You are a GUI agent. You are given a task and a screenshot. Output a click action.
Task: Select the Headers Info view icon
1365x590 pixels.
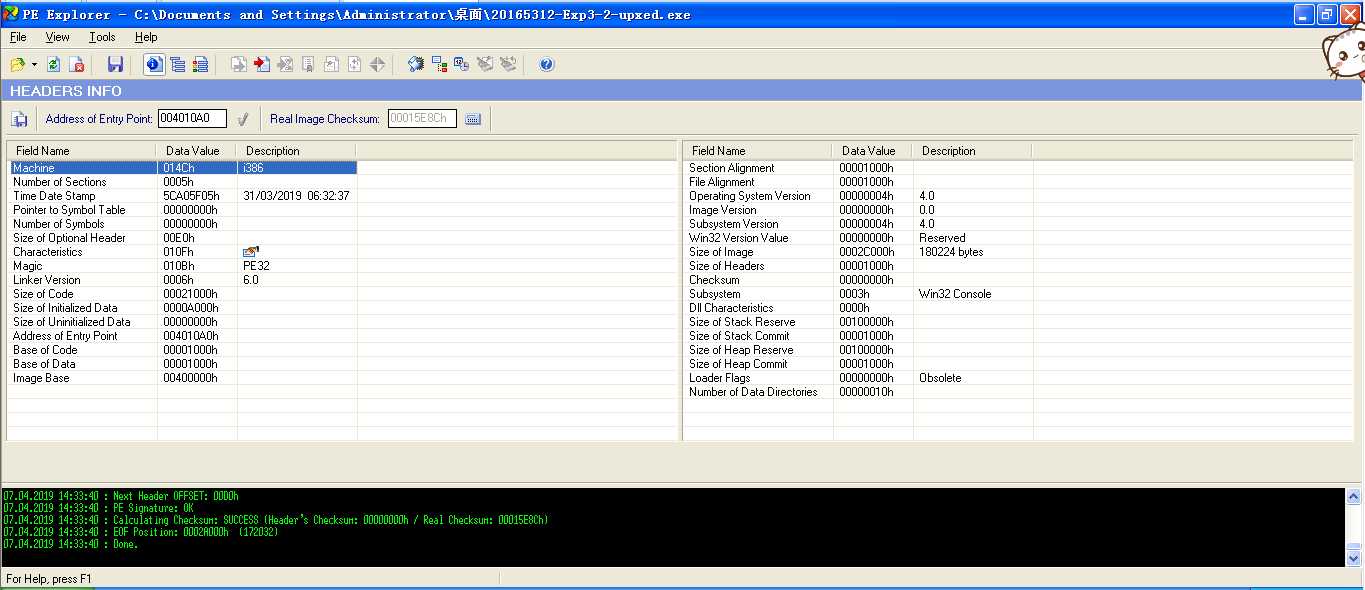coord(154,65)
